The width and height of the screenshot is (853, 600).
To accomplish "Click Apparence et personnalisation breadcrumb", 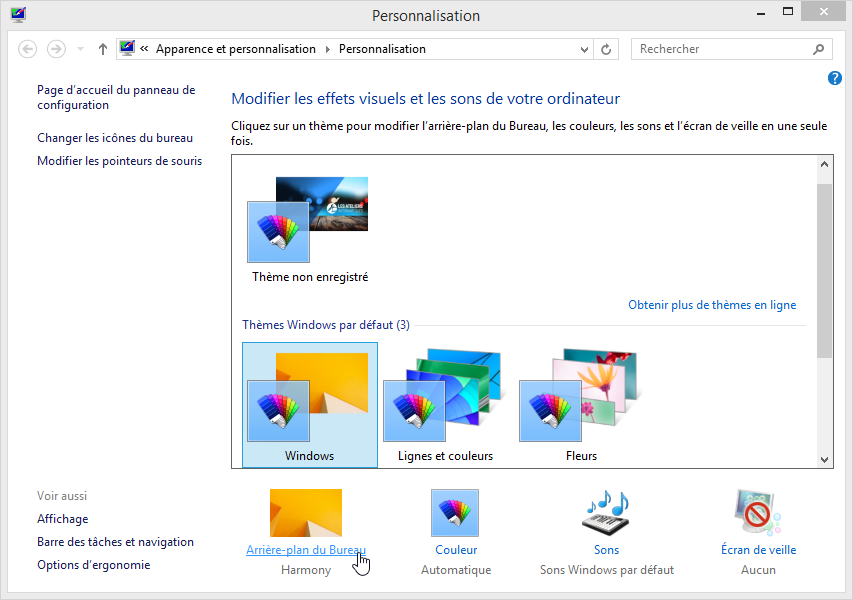I will pos(236,49).
